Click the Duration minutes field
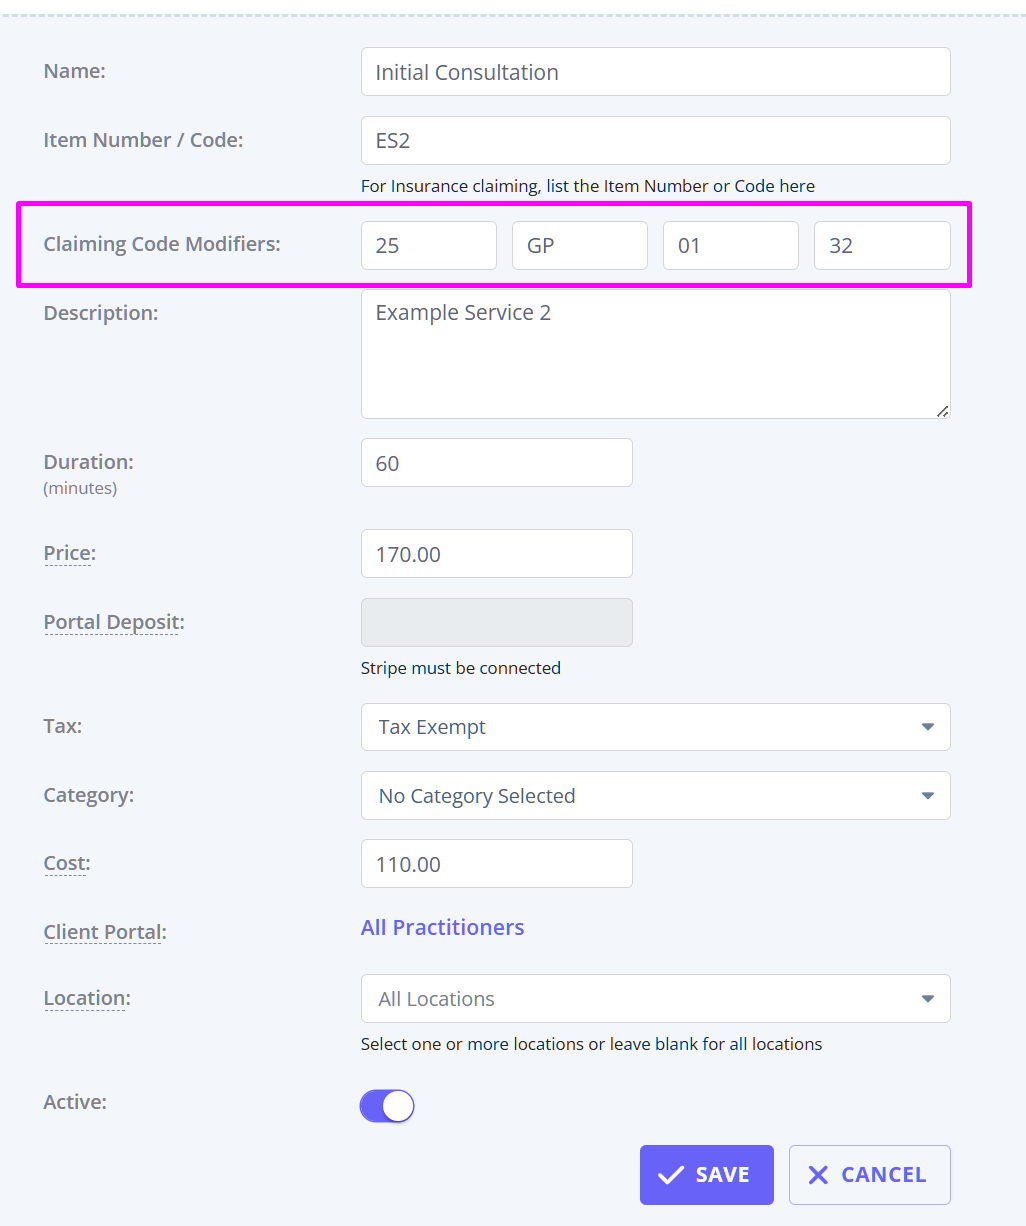 pyautogui.click(x=496, y=463)
